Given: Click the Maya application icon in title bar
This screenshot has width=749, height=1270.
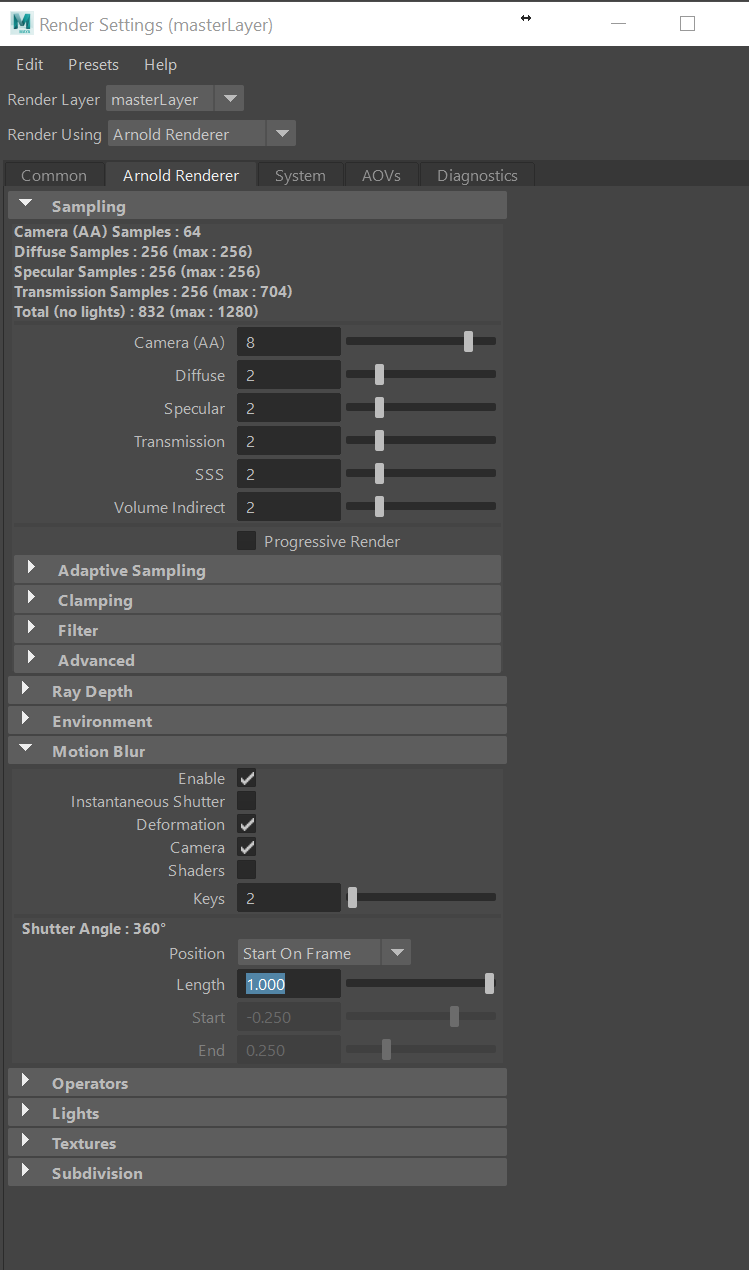Looking at the screenshot, I should [21, 23].
